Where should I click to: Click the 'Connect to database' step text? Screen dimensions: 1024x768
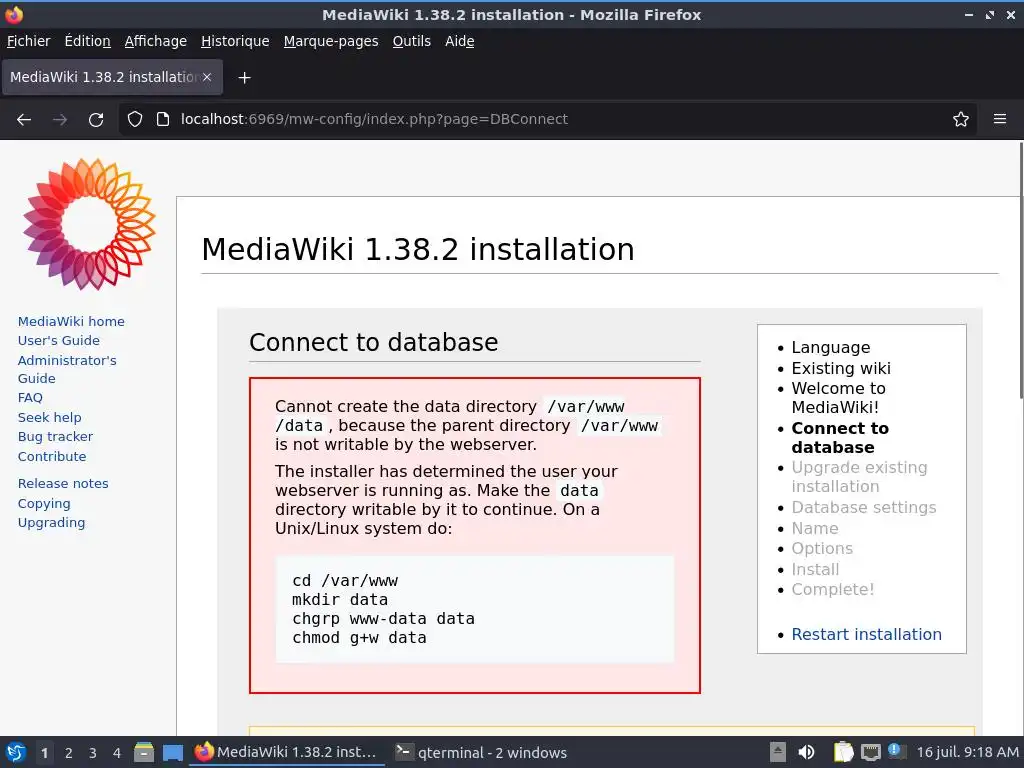pyautogui.click(x=840, y=438)
